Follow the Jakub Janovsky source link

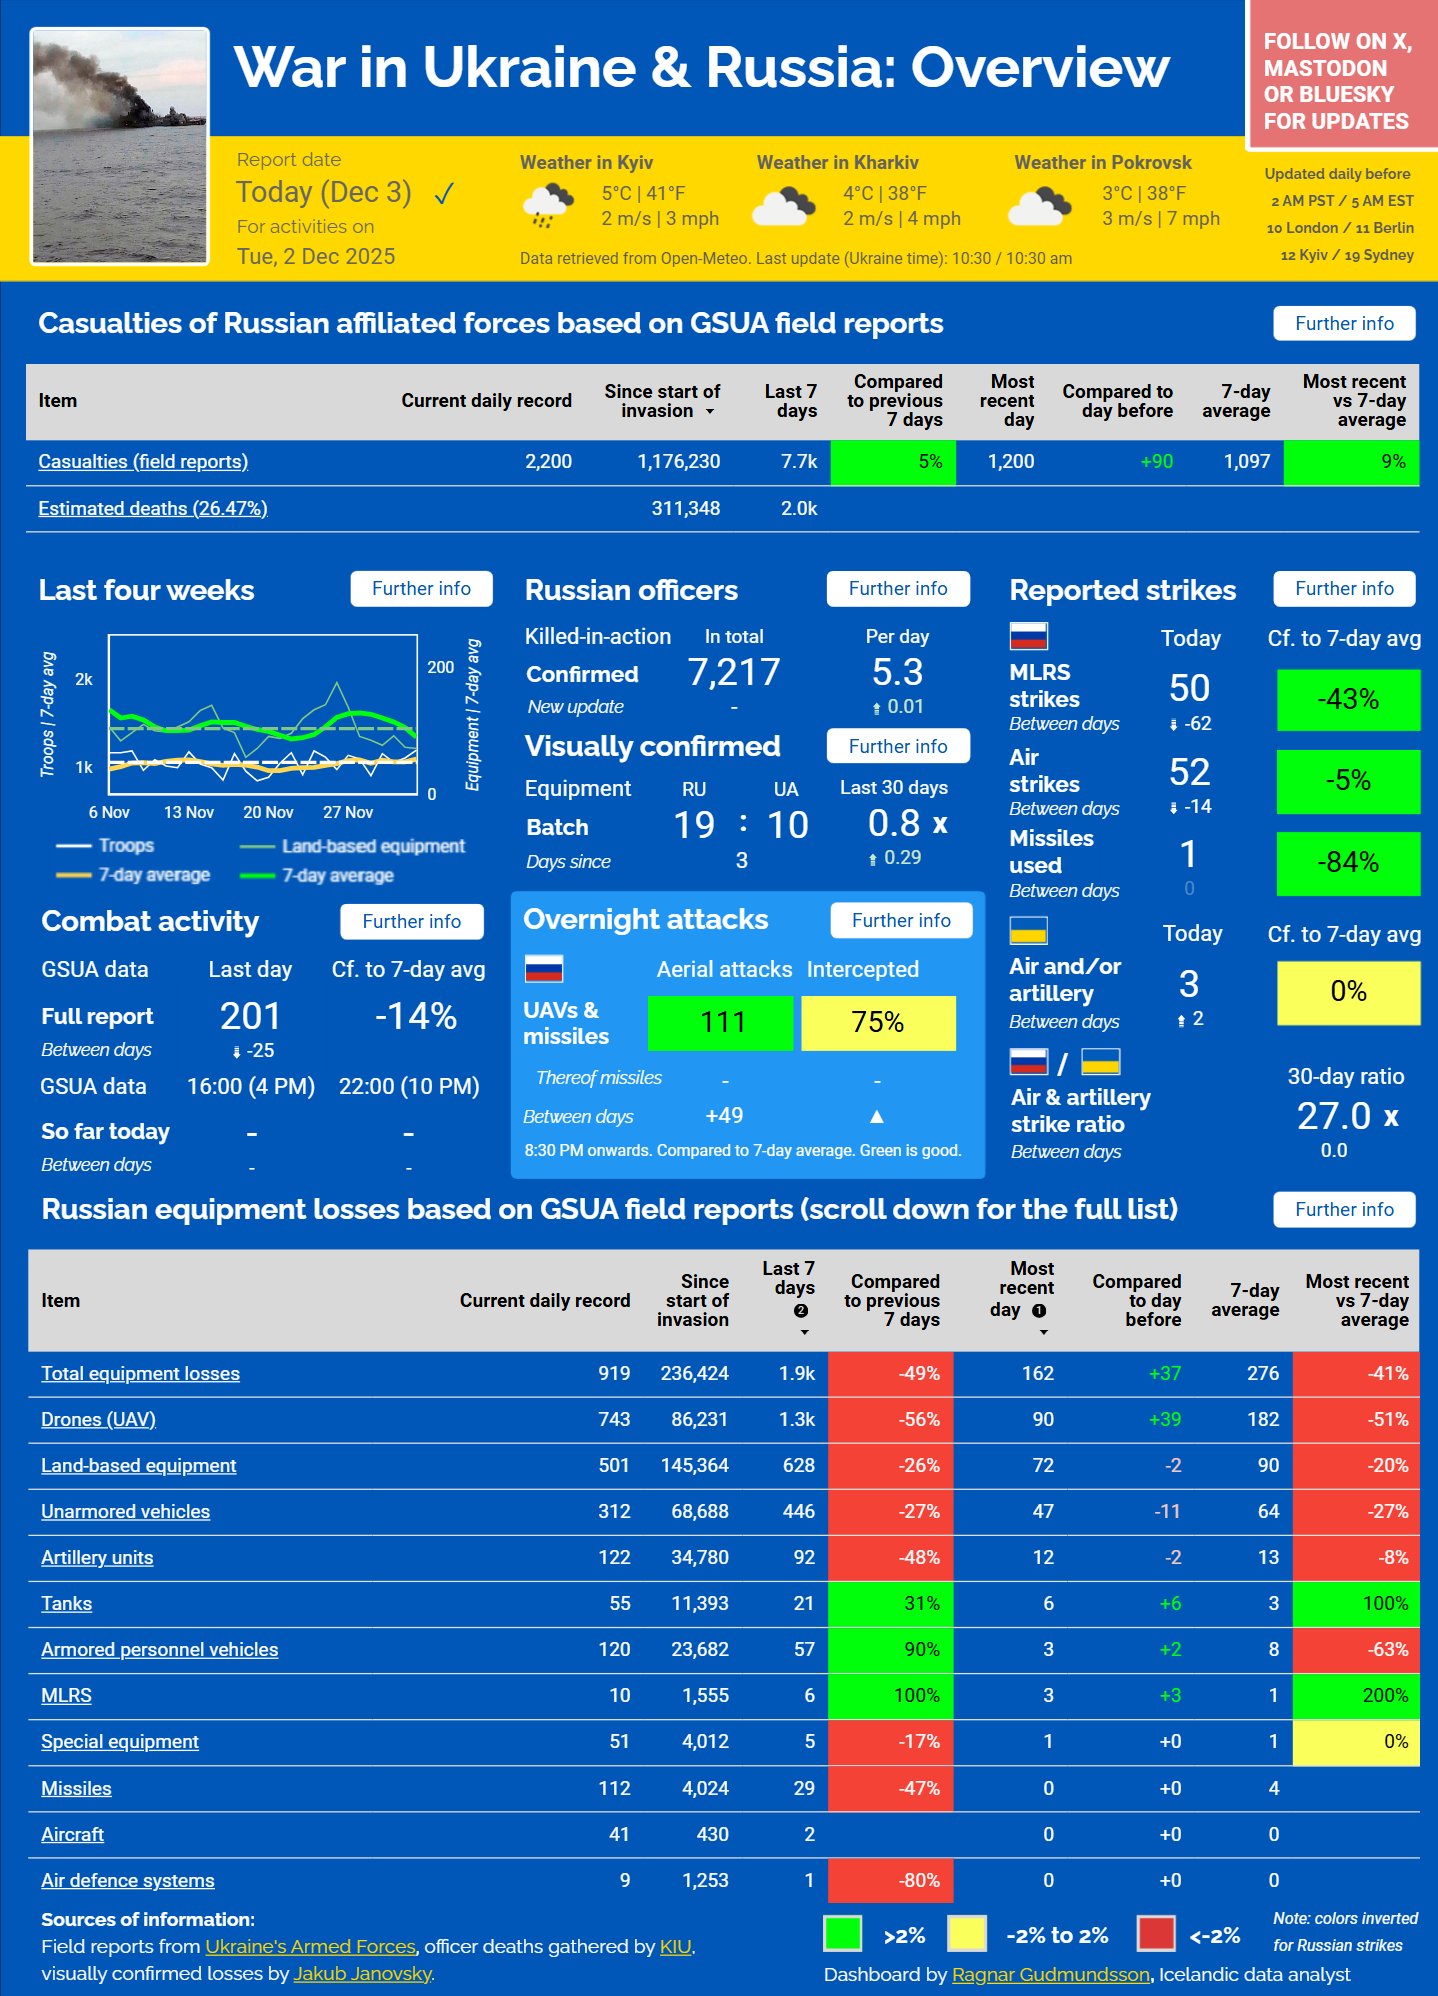pos(363,1973)
